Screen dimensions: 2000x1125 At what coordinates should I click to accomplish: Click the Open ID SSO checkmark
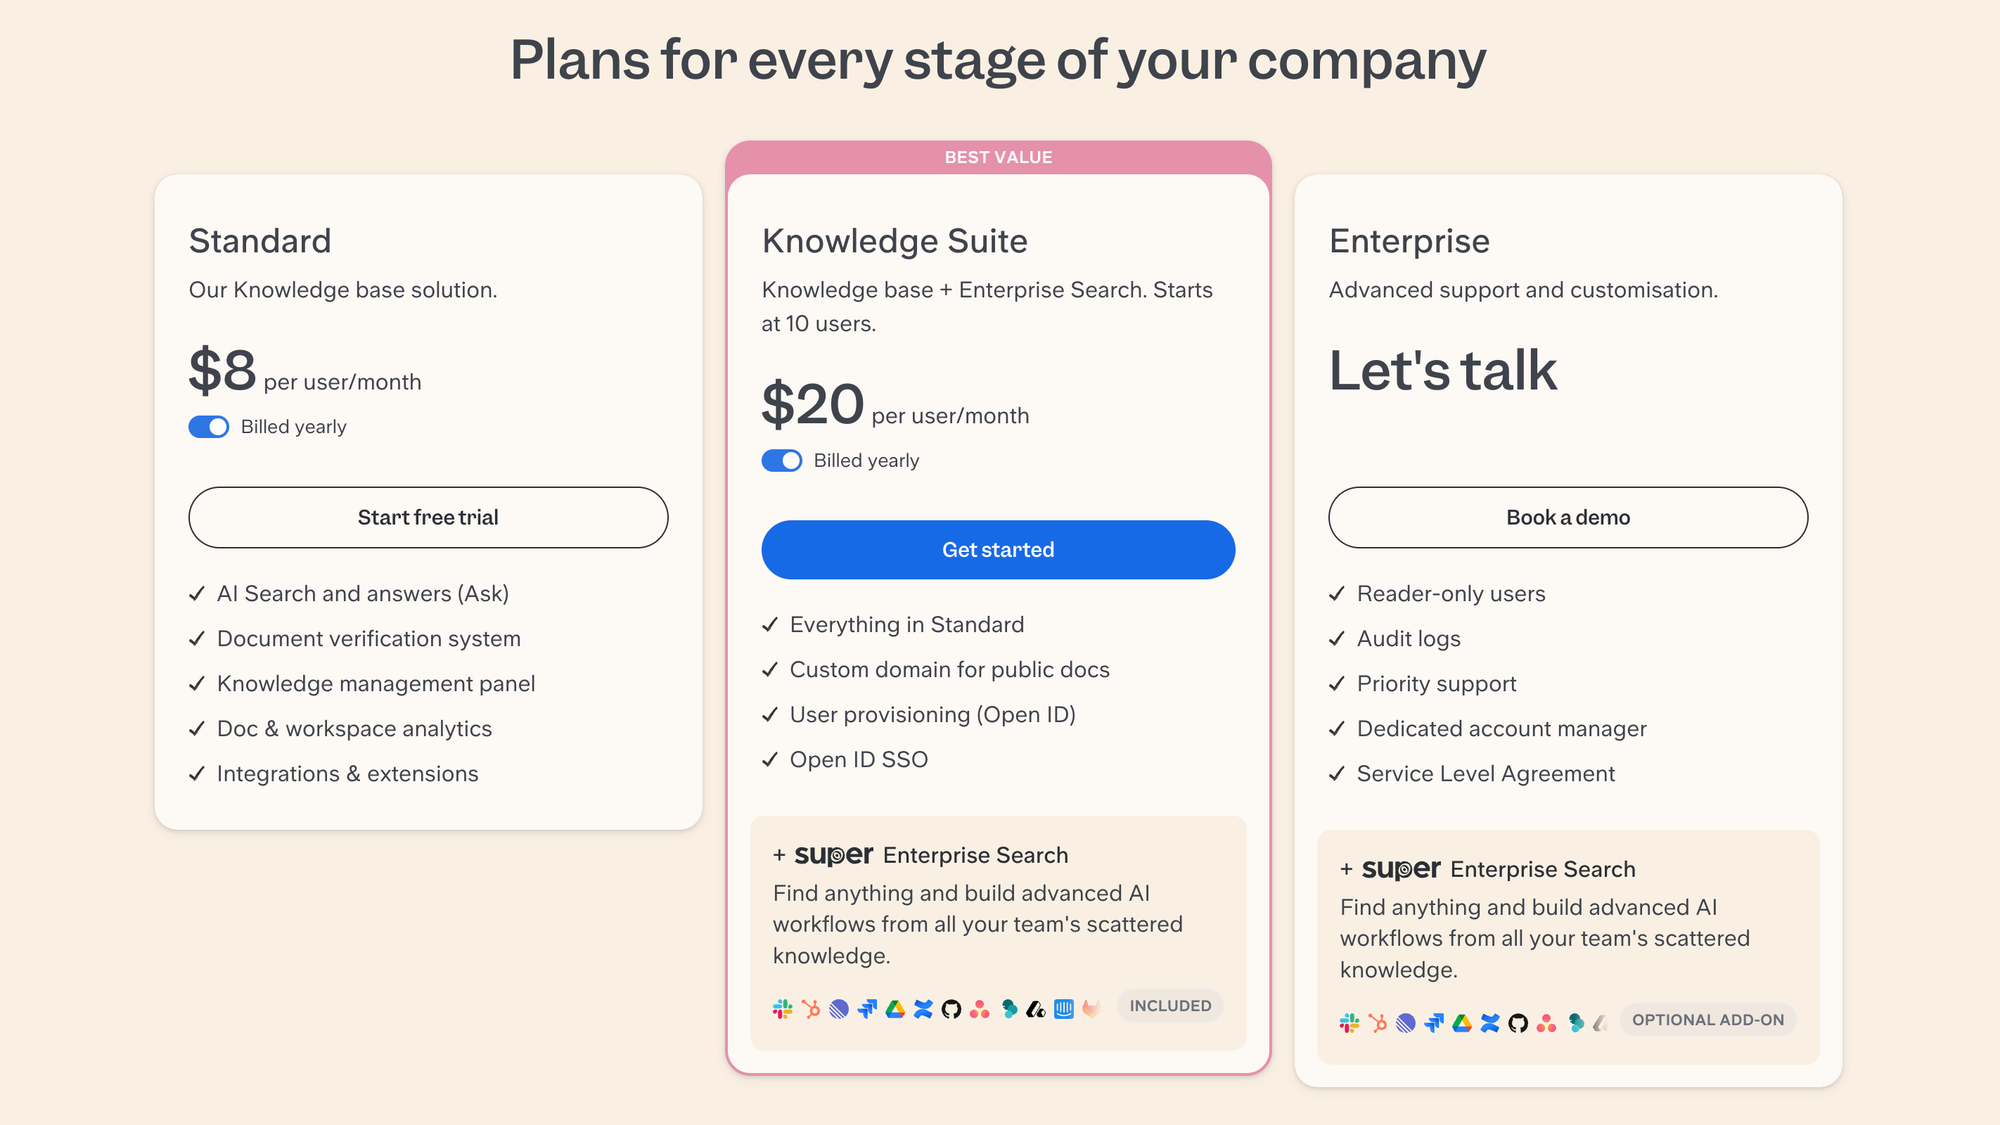[769, 759]
